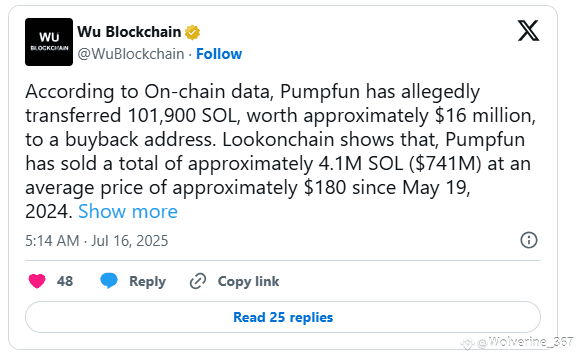The width and height of the screenshot is (581, 360).
Task: Select the Copy link text
Action: point(248,281)
